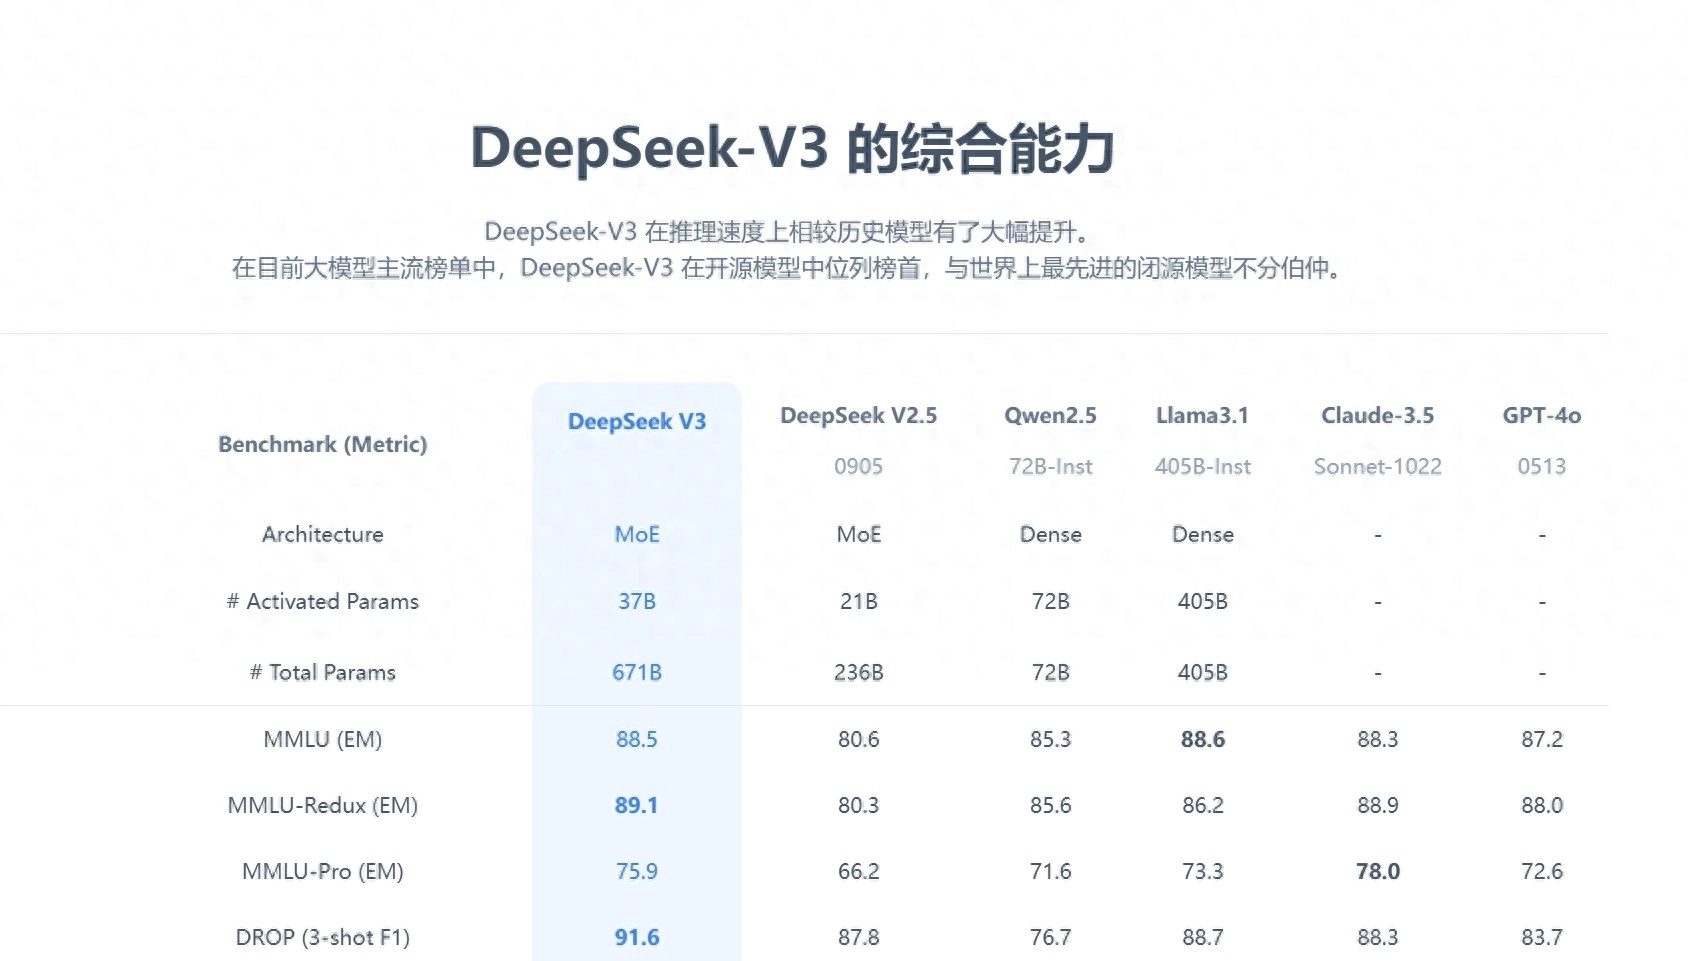1689x961 pixels.
Task: Click the 'DROP (3-shot F1)' row label
Action: click(x=322, y=937)
